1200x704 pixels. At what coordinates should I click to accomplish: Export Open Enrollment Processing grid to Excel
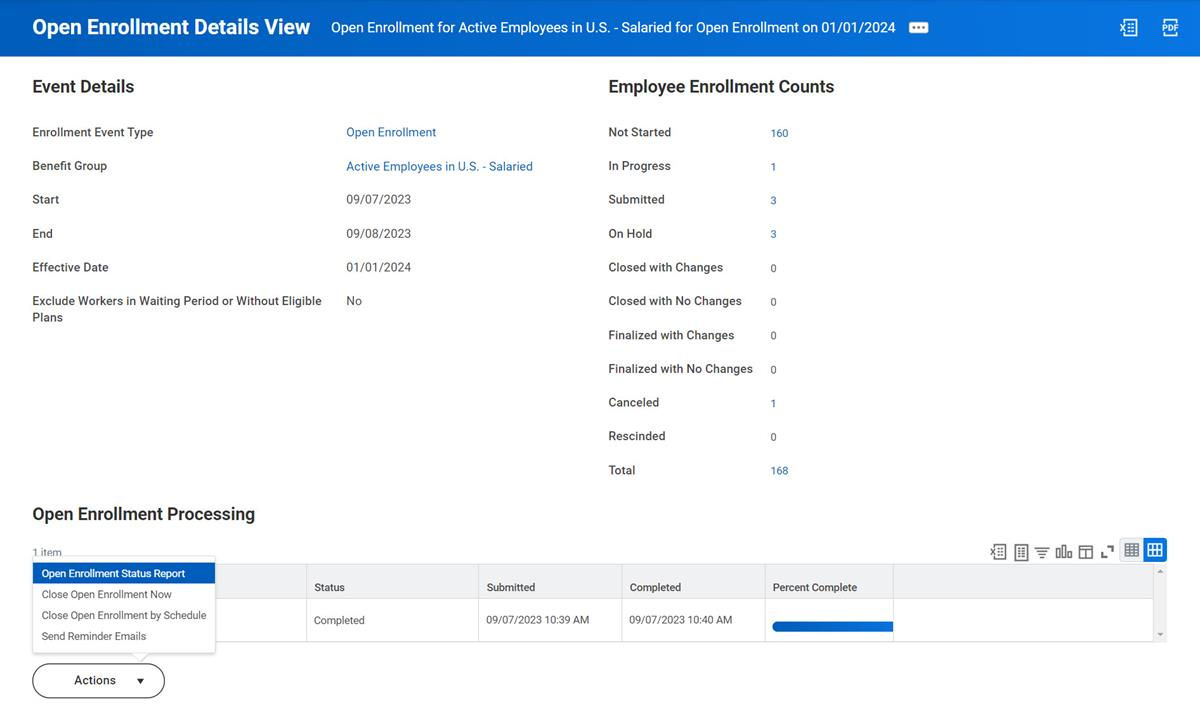(x=998, y=551)
